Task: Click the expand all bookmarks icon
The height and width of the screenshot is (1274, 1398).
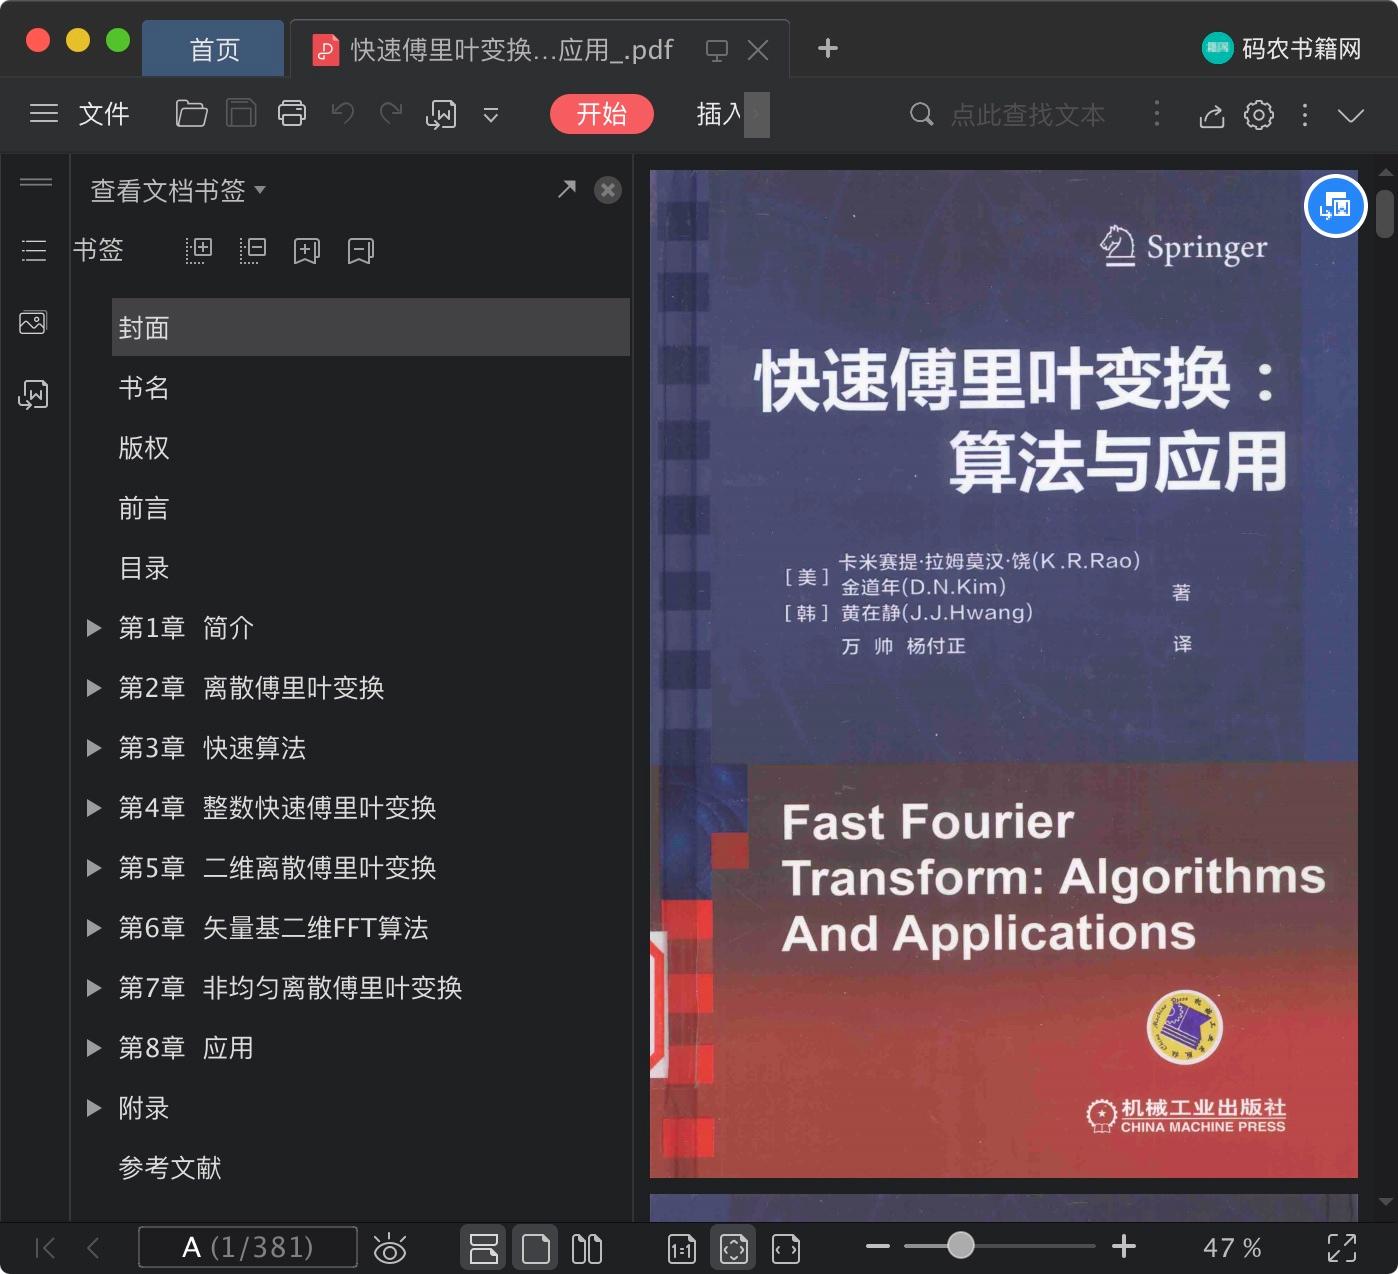Action: click(199, 250)
